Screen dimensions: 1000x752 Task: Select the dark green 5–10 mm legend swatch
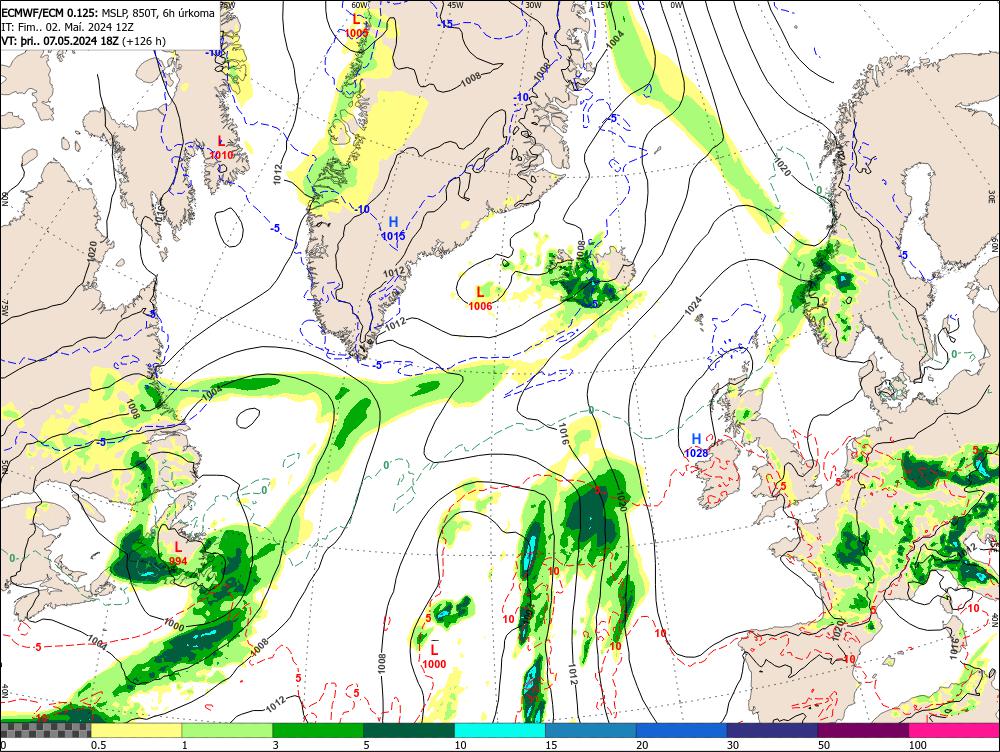[x=409, y=730]
